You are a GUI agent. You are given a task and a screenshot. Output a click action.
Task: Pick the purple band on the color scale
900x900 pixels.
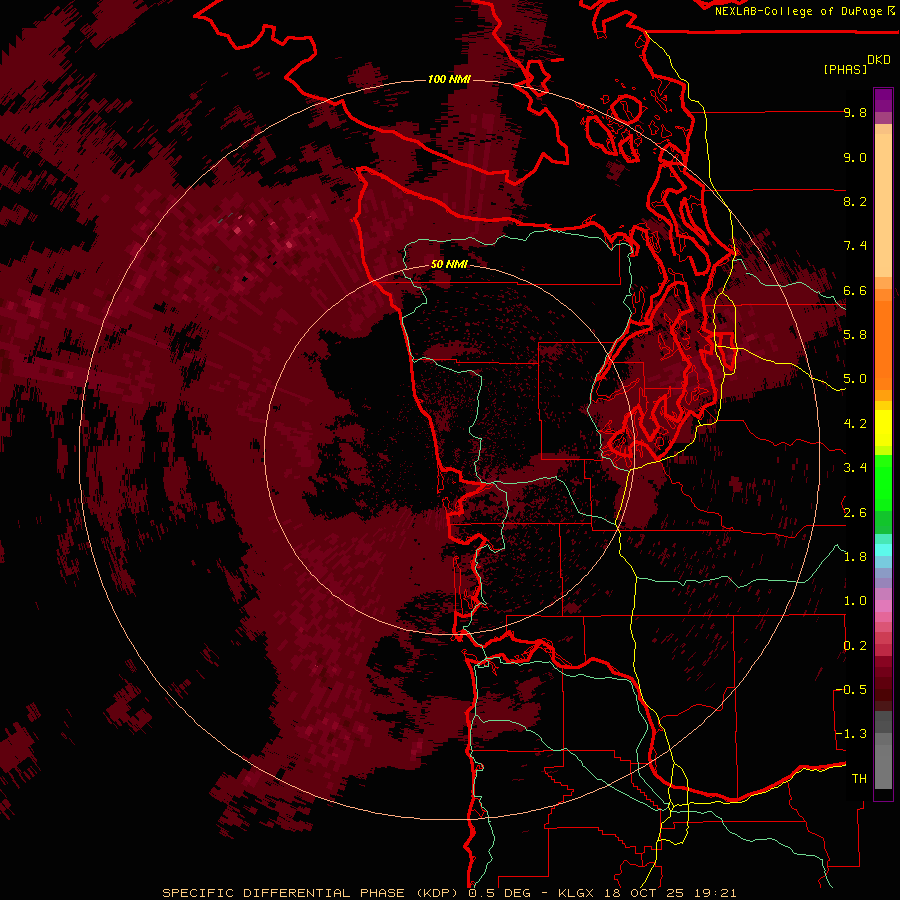pyautogui.click(x=883, y=101)
